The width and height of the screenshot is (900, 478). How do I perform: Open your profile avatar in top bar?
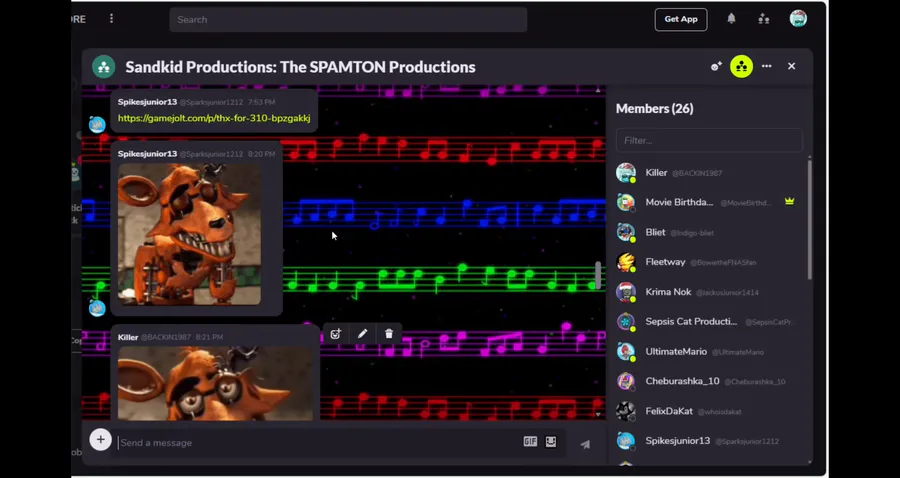click(x=798, y=18)
